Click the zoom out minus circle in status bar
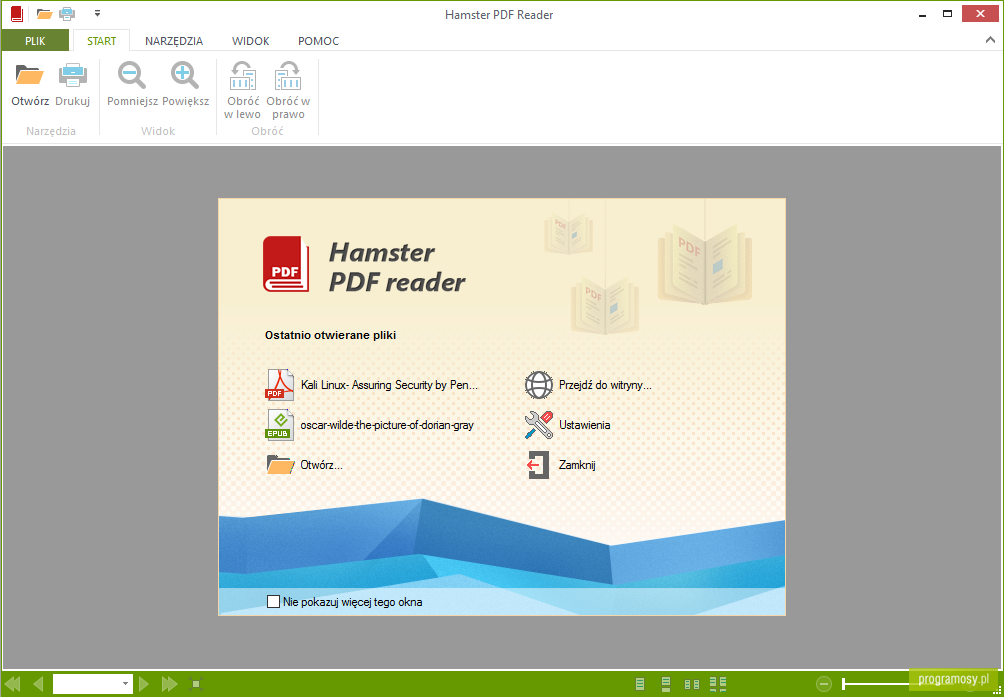The image size is (1004, 697). [824, 684]
